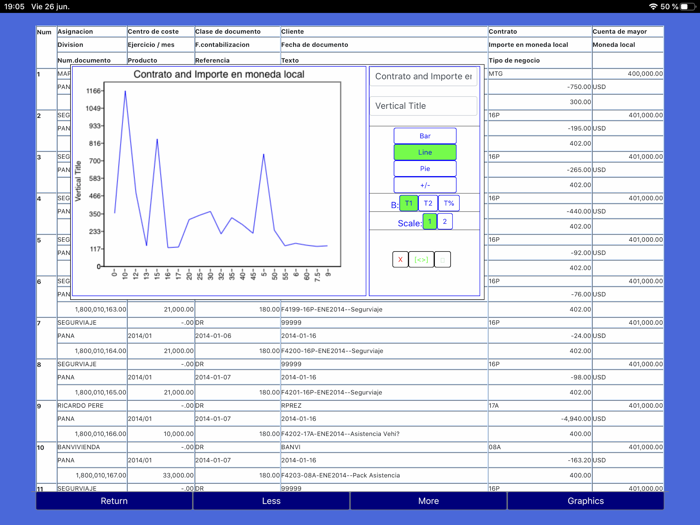Screen dimensions: 700x525
Task: Tap the Ejercicio / mes header
Action: tap(161, 45)
